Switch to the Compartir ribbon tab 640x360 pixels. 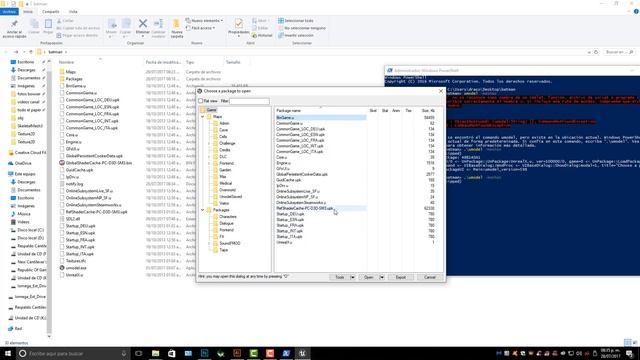(51, 12)
